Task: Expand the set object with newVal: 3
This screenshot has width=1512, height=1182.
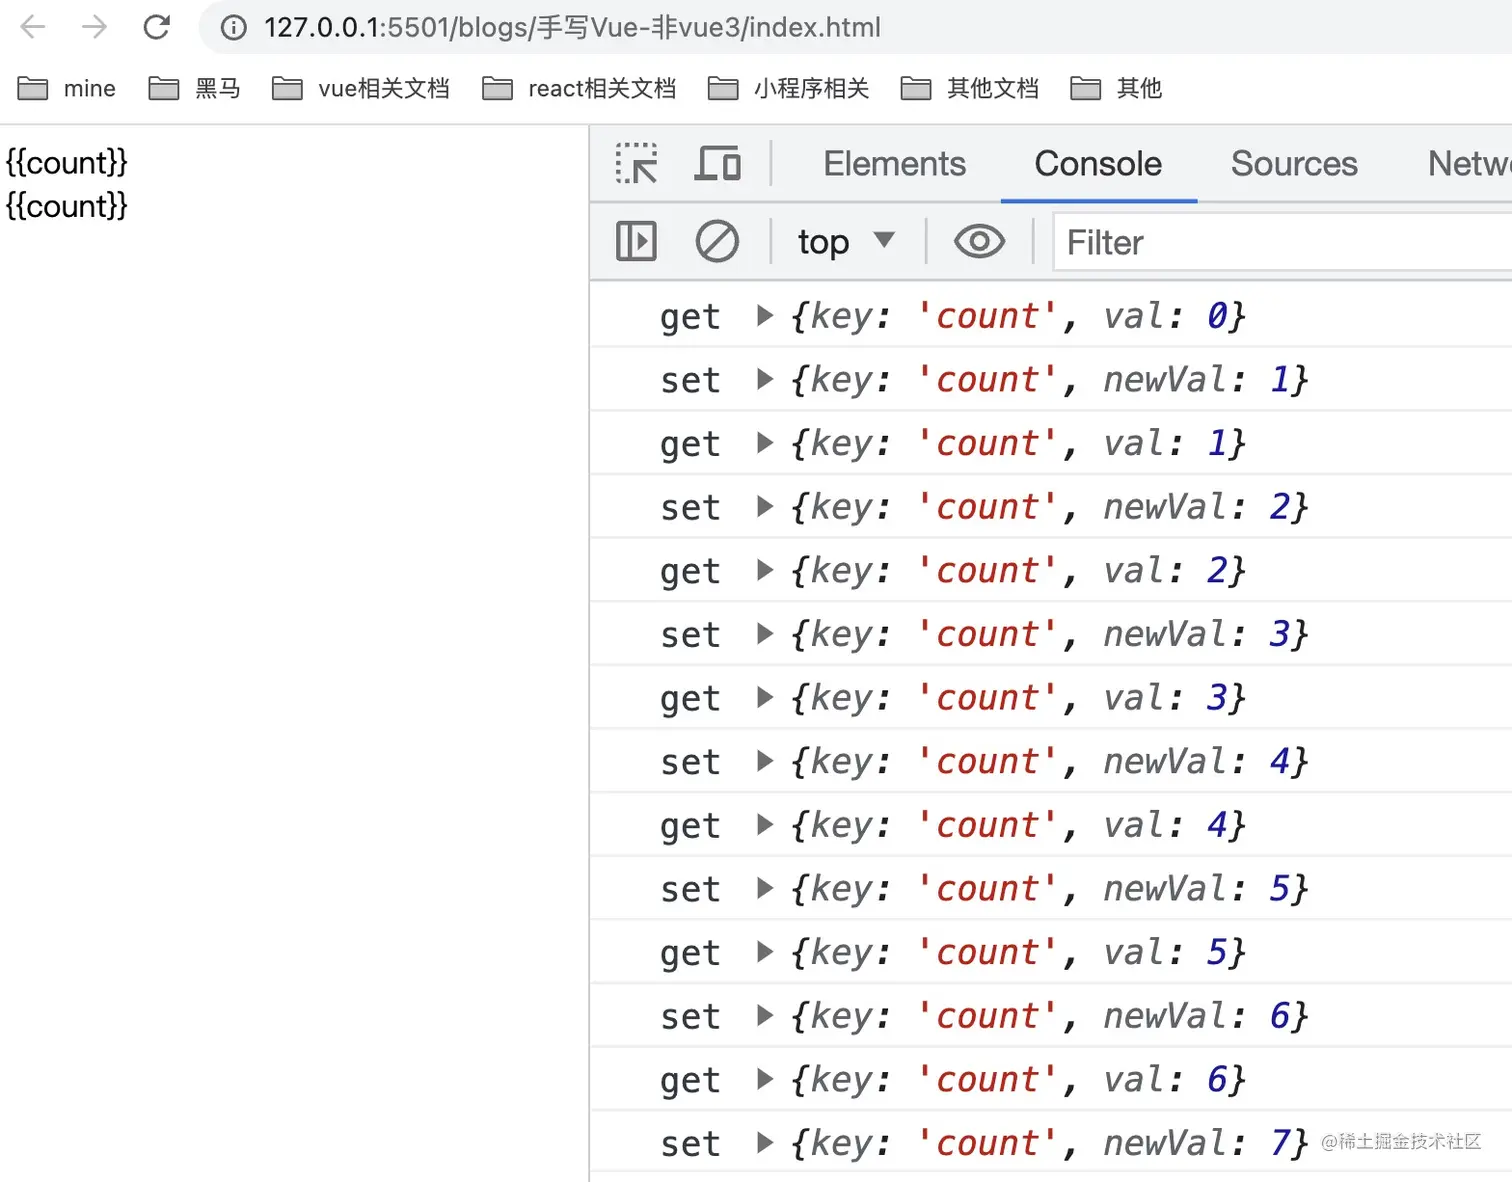Action: pos(765,634)
